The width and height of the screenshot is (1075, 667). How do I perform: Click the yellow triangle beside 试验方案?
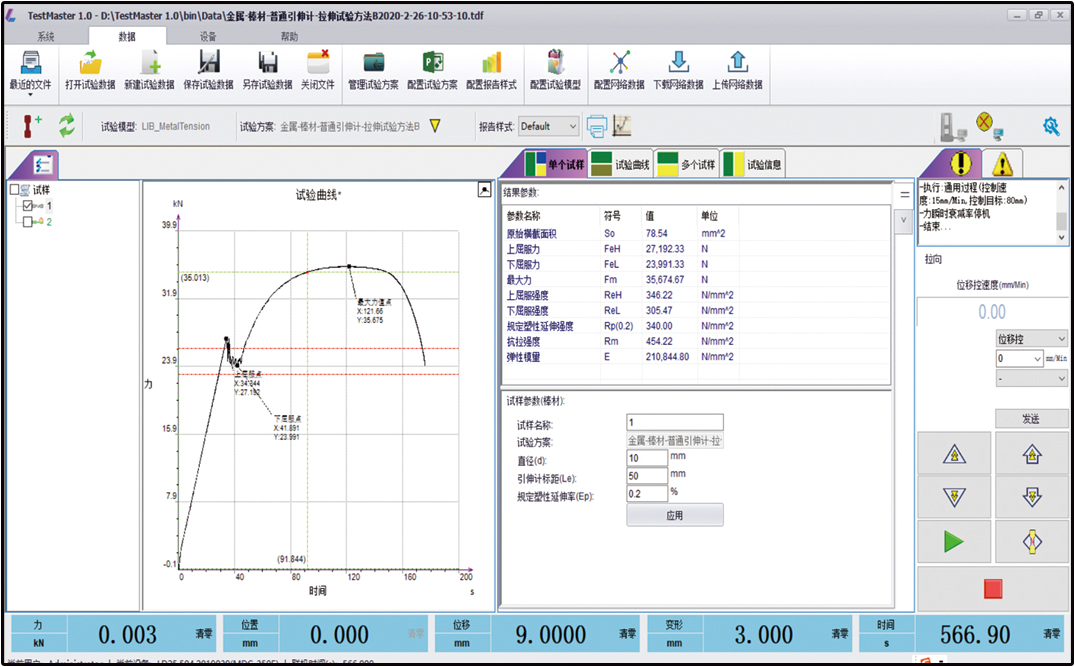tap(437, 126)
